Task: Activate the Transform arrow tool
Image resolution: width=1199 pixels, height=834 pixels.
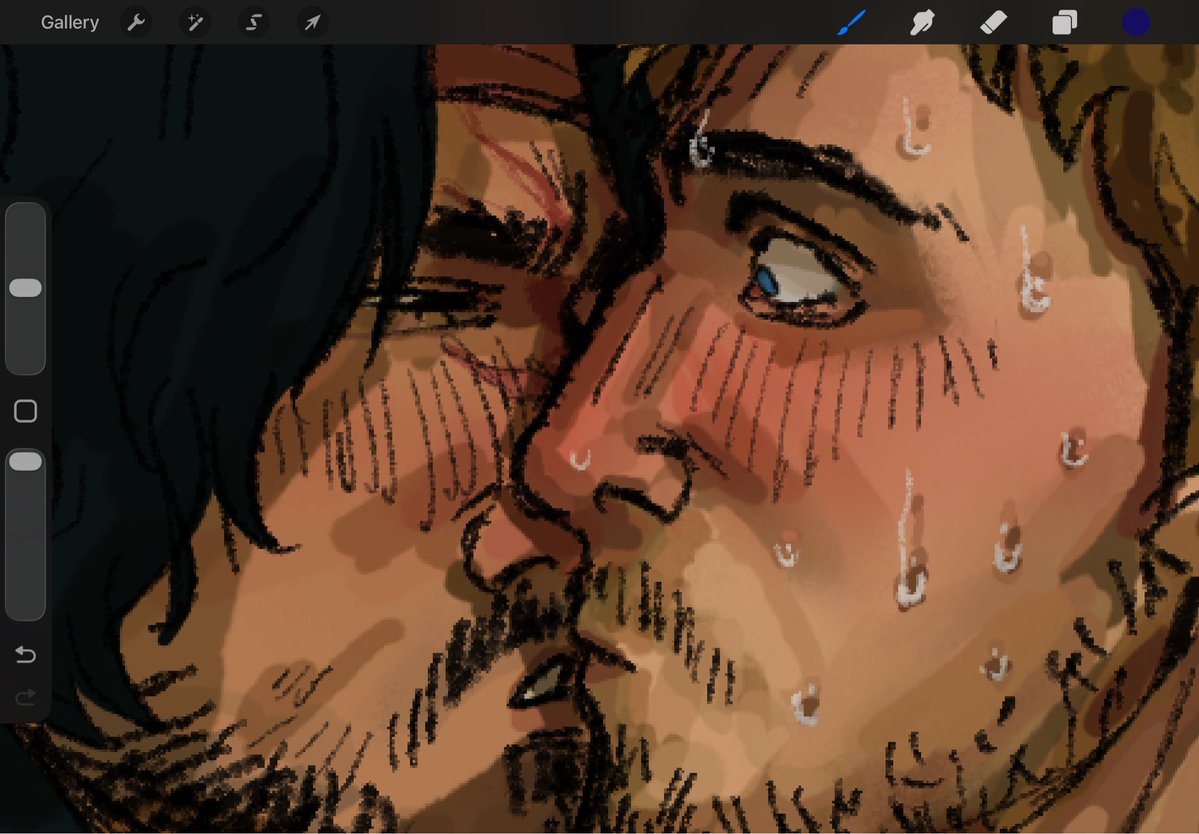Action: [312, 22]
